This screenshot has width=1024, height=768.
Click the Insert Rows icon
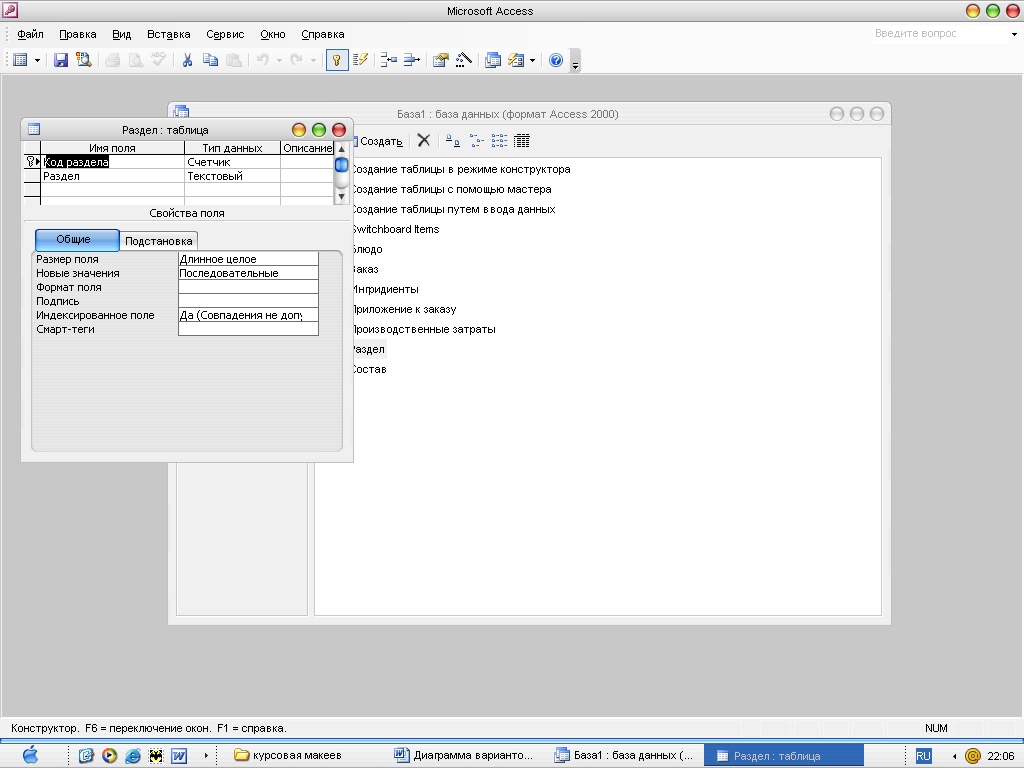coord(389,60)
